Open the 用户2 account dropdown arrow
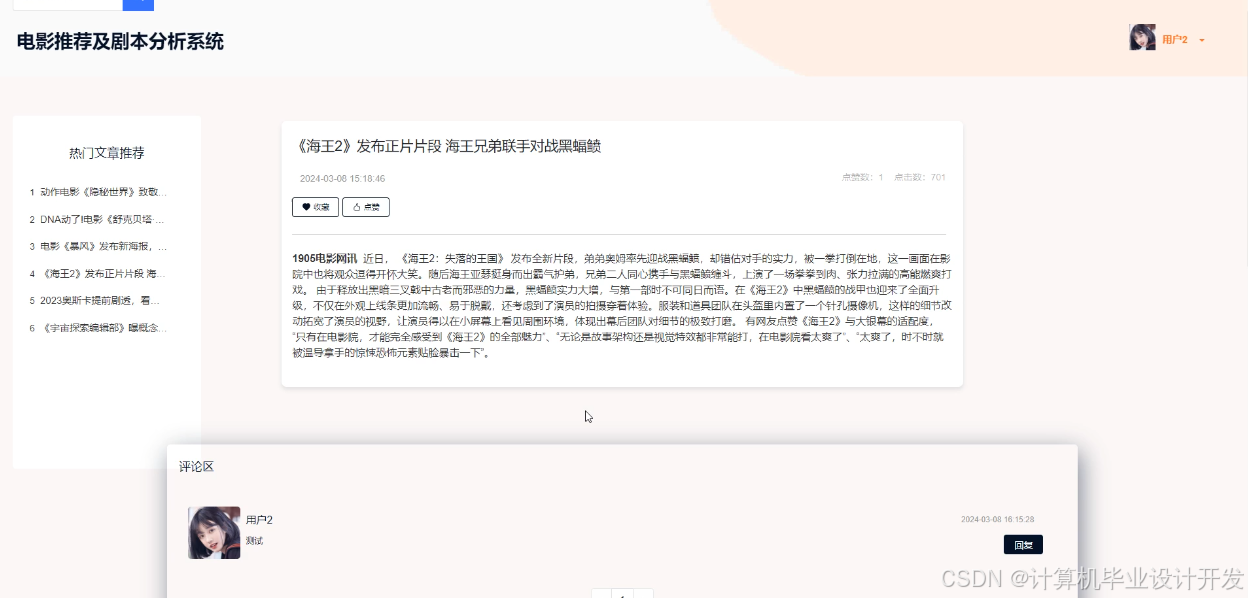Image resolution: width=1248 pixels, height=598 pixels. pos(1202,40)
